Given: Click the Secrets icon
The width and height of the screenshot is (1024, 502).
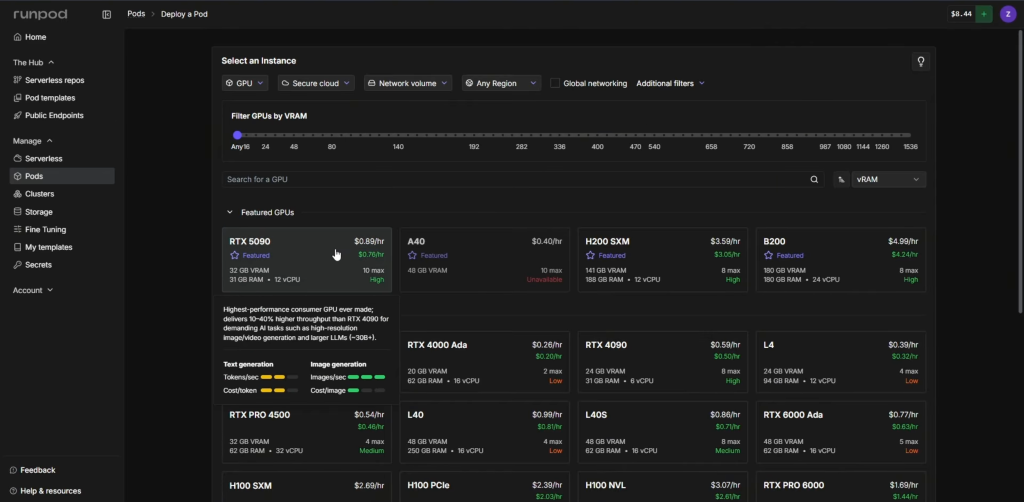Looking at the screenshot, I should click(x=18, y=265).
